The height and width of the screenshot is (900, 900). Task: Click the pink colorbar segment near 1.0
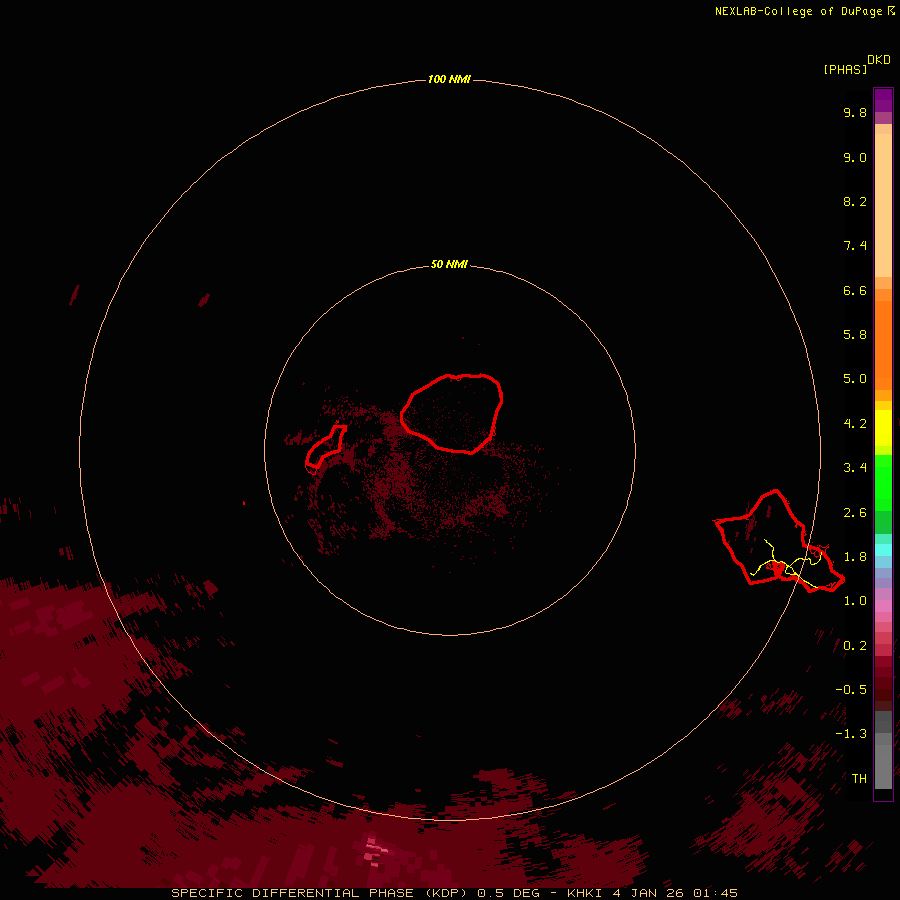(x=883, y=606)
